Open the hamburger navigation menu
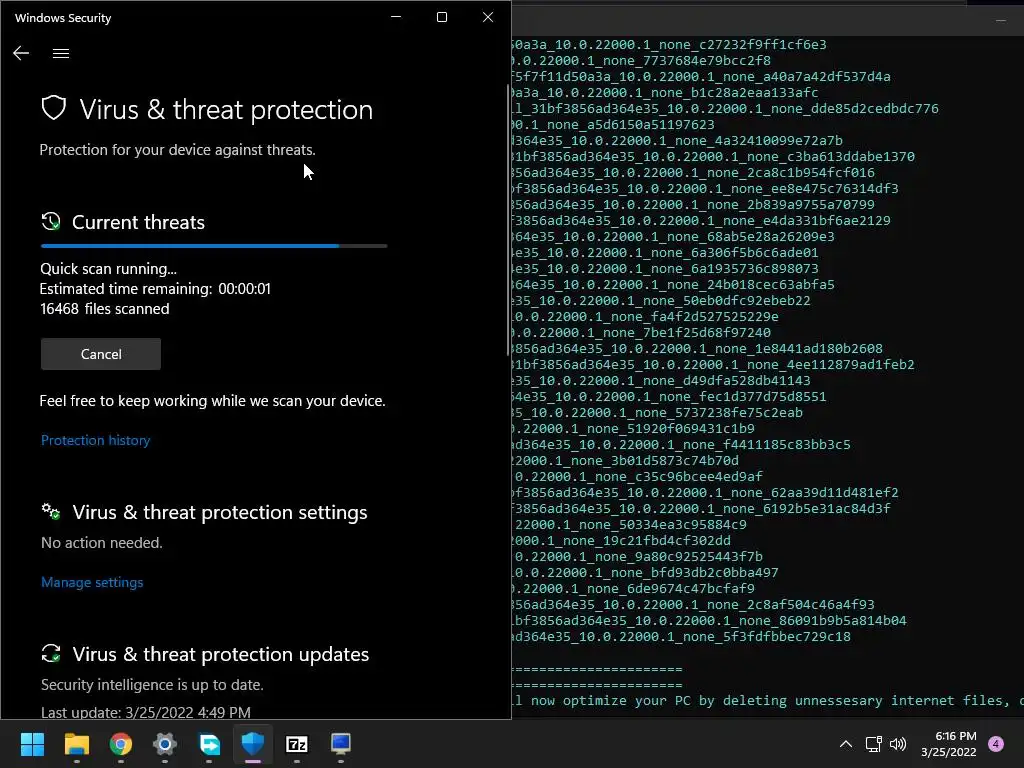The width and height of the screenshot is (1024, 768). (61, 54)
